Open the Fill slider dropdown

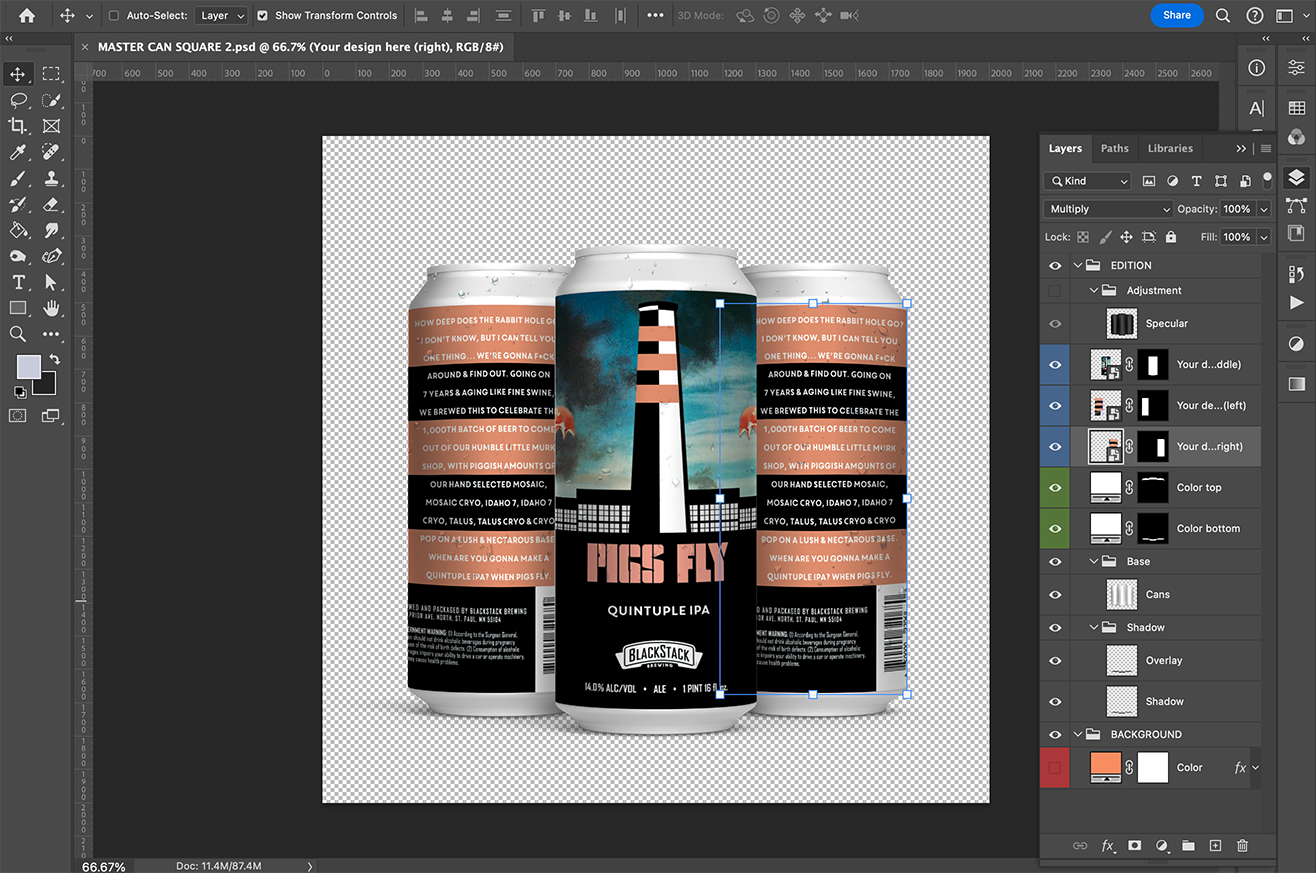(x=1264, y=237)
